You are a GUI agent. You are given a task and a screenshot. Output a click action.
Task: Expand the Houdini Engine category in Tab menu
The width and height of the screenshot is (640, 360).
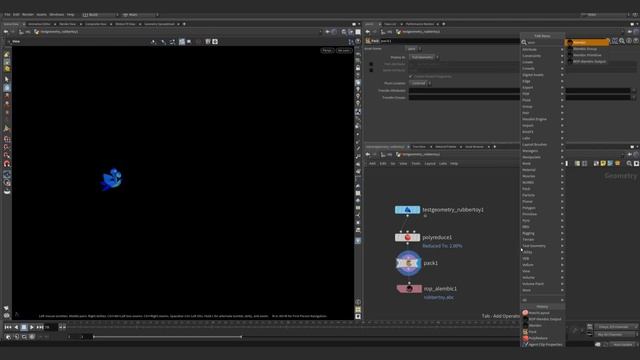(x=542, y=119)
